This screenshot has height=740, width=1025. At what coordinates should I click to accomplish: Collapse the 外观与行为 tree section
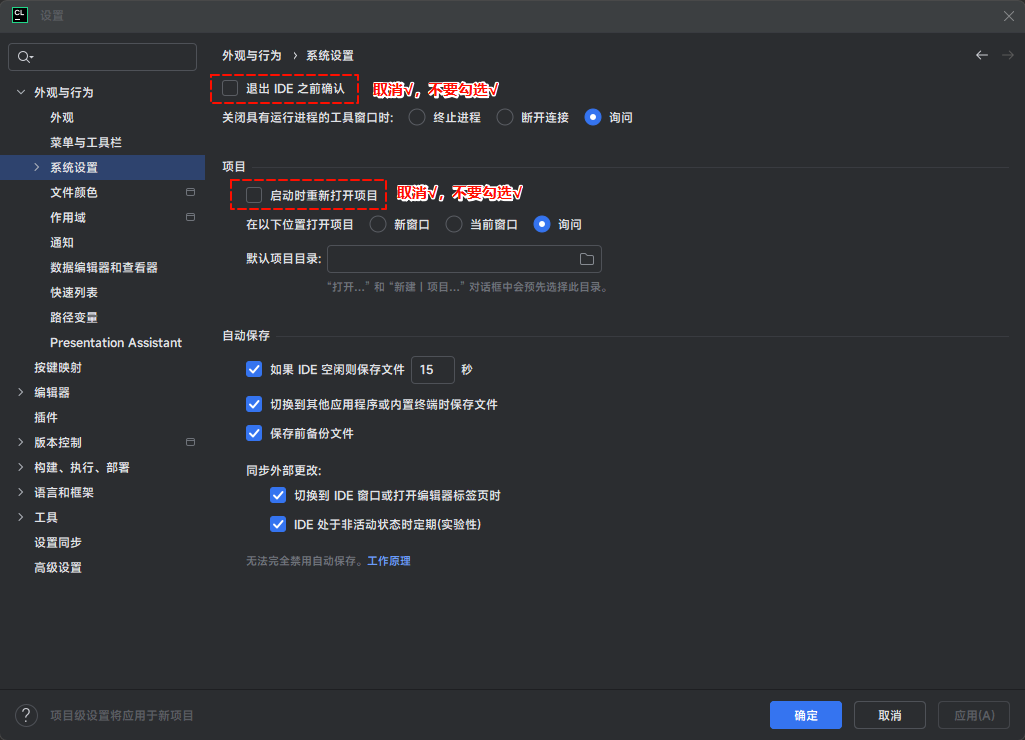point(21,92)
